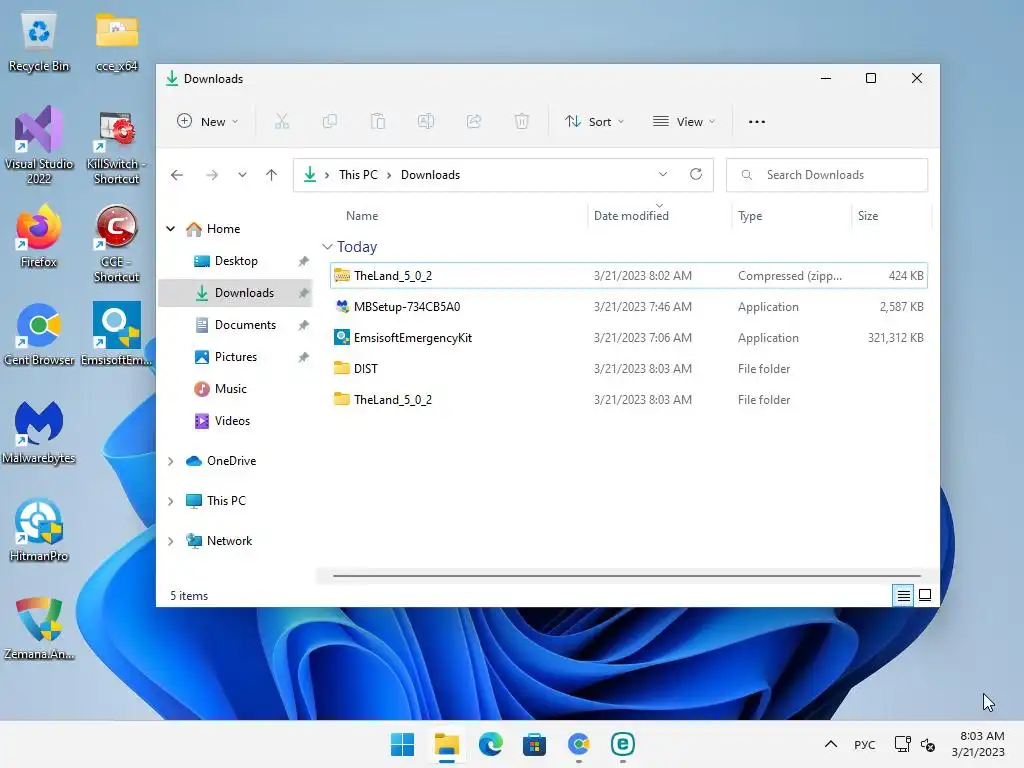Viewport: 1024px width, 768px height.
Task: Select the DIST file folder
Action: pyautogui.click(x=629, y=368)
